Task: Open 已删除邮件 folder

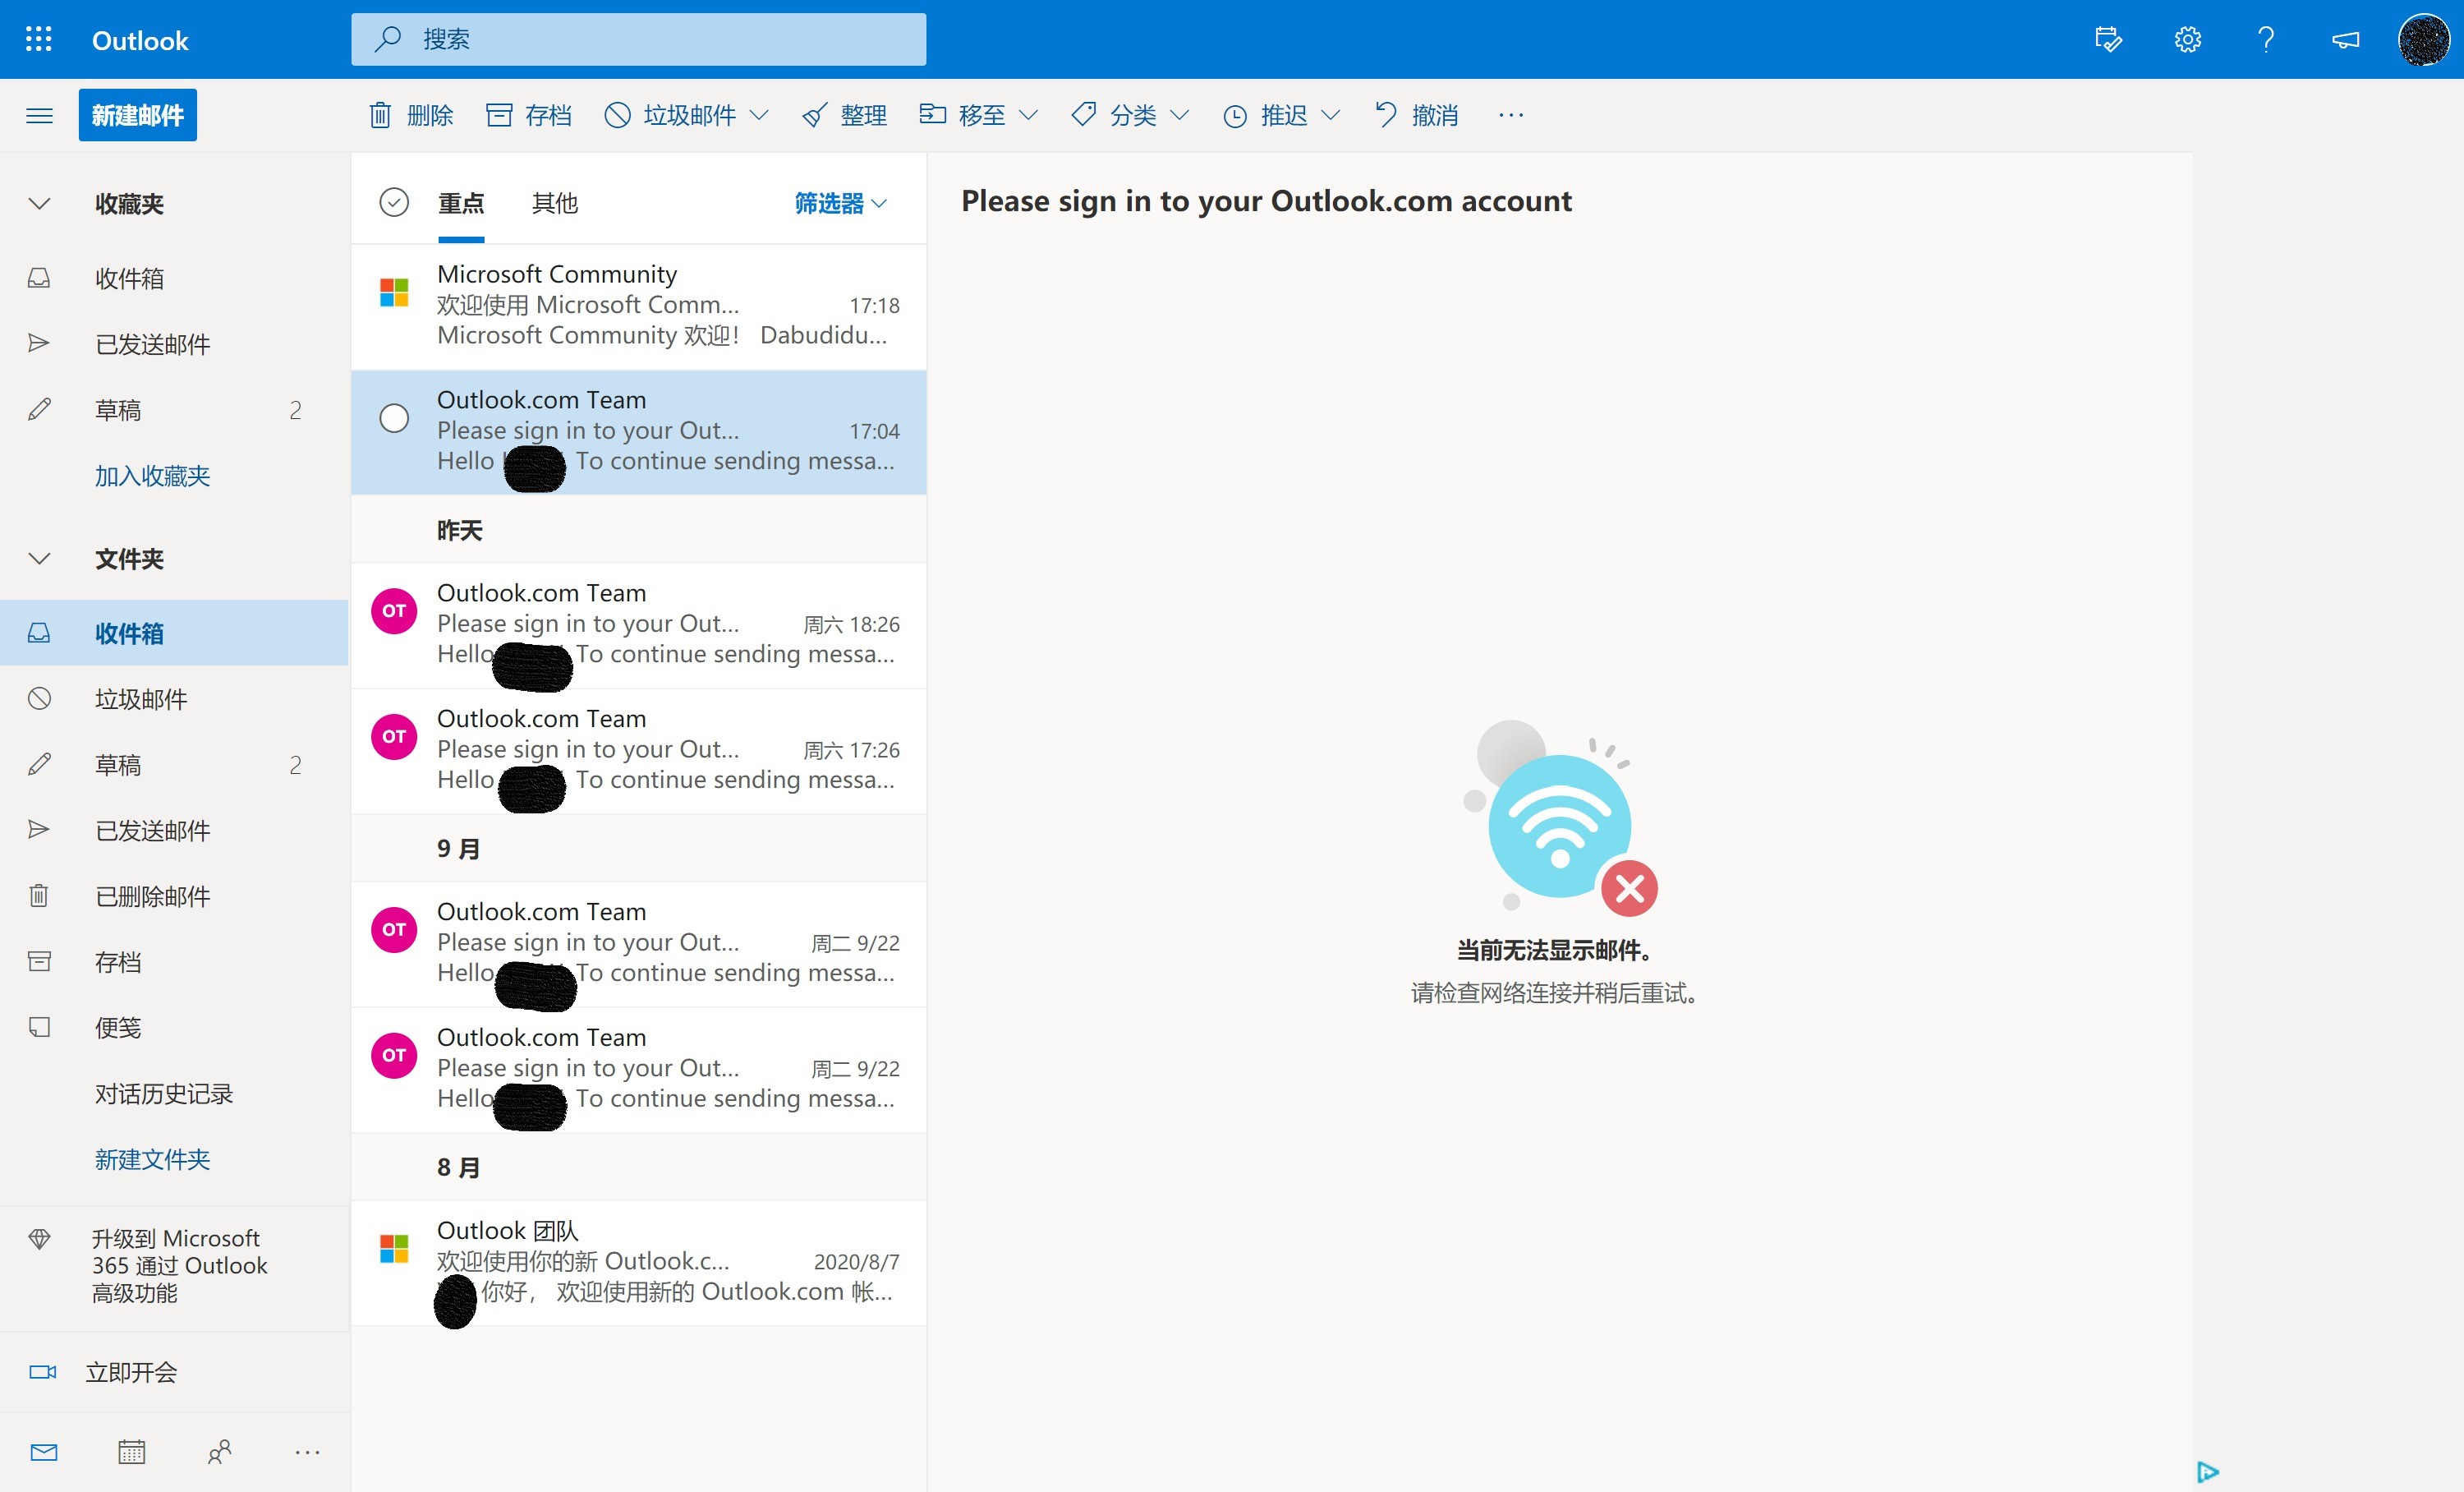Action: click(x=174, y=896)
